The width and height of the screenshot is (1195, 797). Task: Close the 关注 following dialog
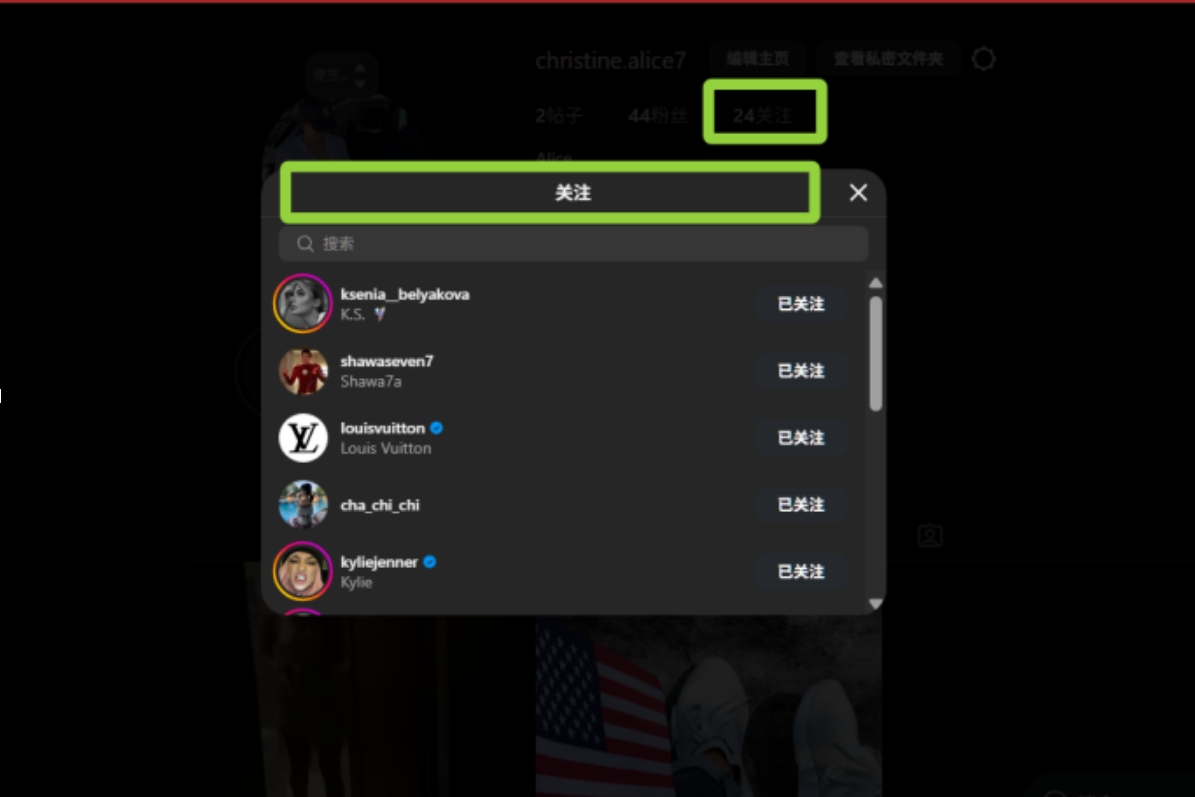coord(858,193)
